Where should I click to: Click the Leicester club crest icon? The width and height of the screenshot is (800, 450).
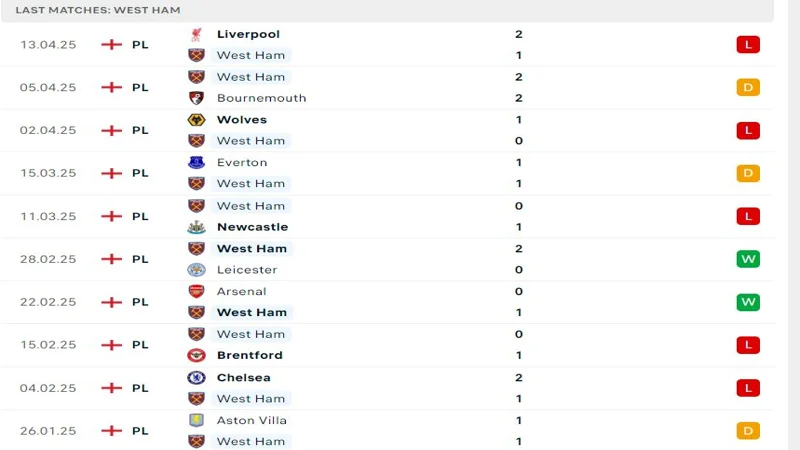(x=196, y=270)
